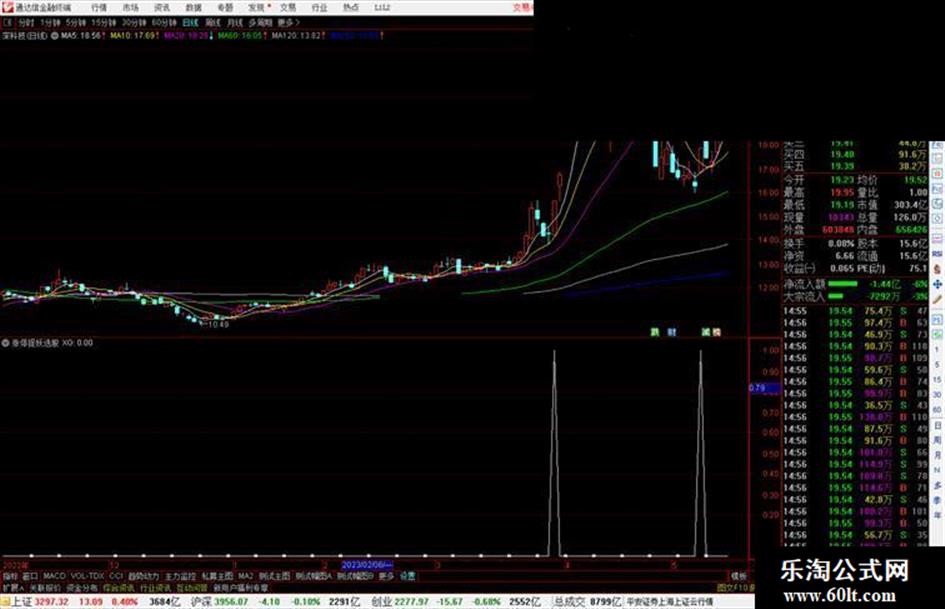
Task: Click the 净流入额 green progress bar
Action: (843, 283)
